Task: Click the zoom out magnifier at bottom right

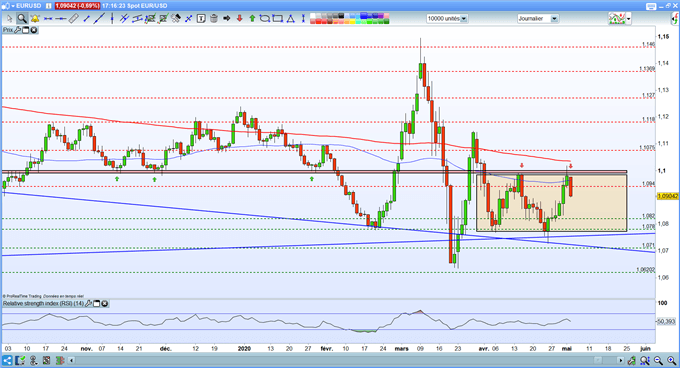Action: pos(658,360)
